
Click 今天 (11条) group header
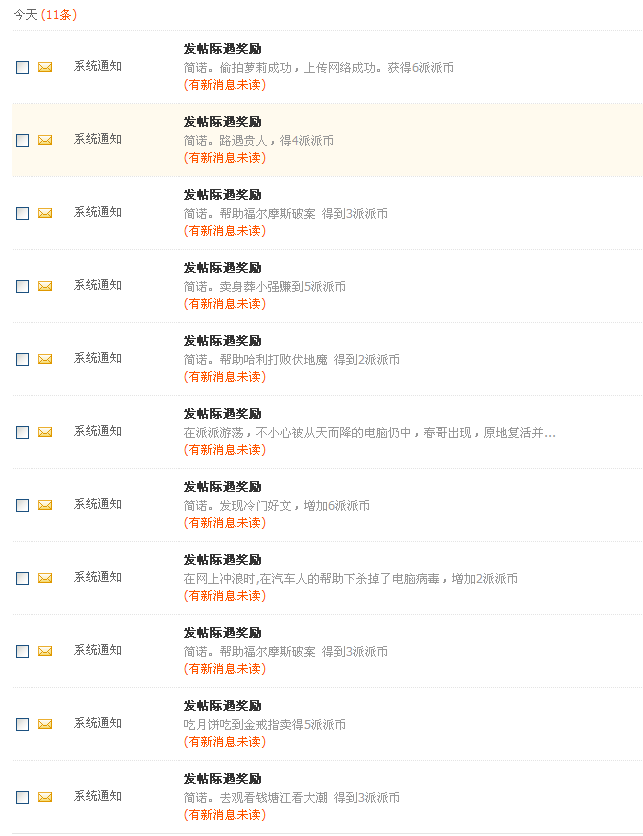coord(45,15)
